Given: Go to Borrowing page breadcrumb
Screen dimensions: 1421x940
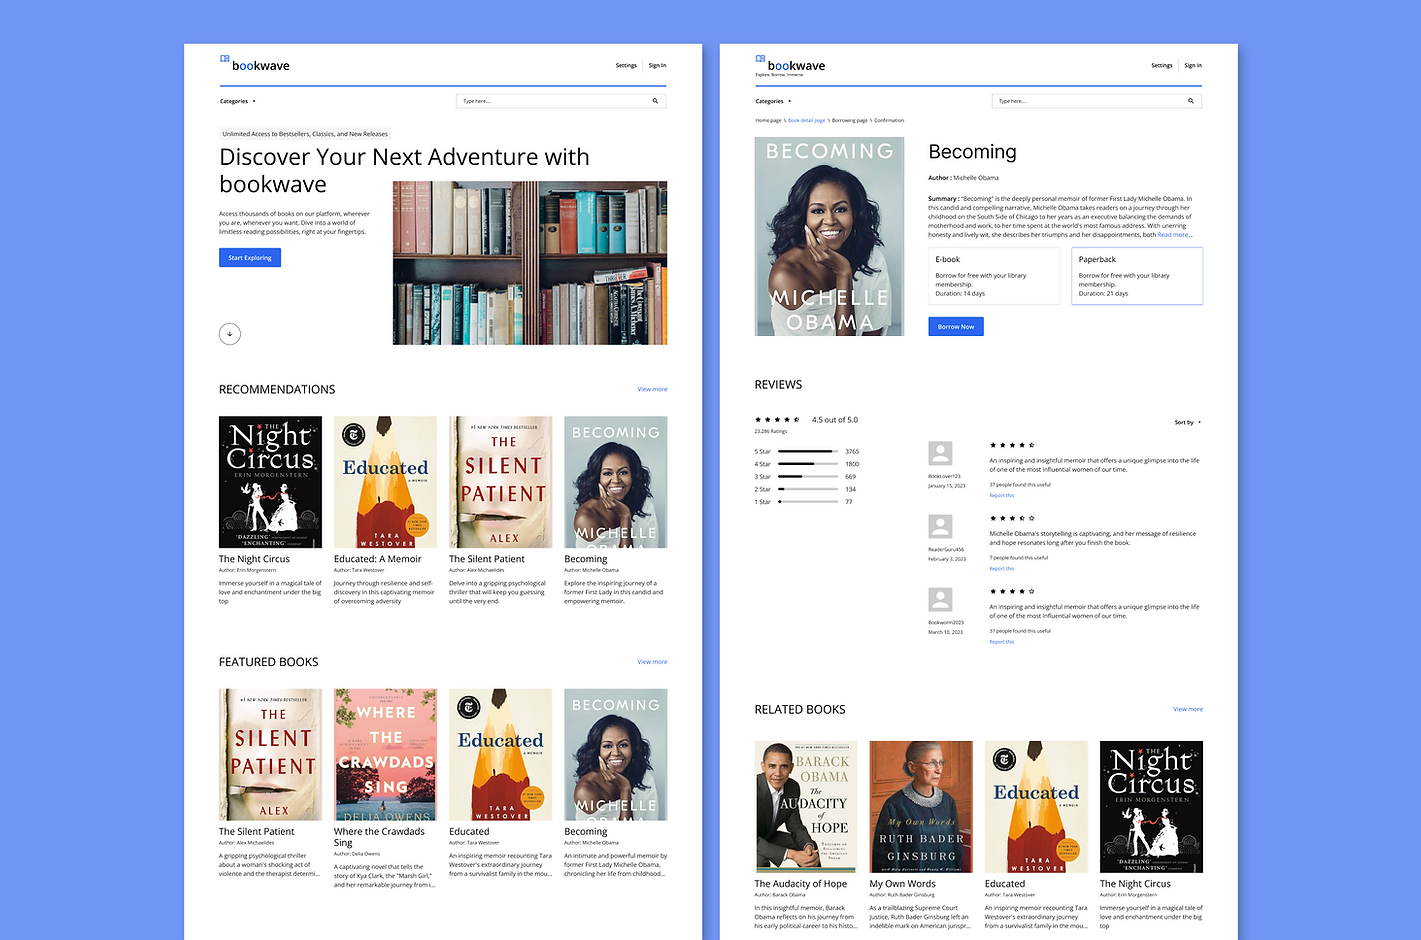Looking at the screenshot, I should click(849, 120).
